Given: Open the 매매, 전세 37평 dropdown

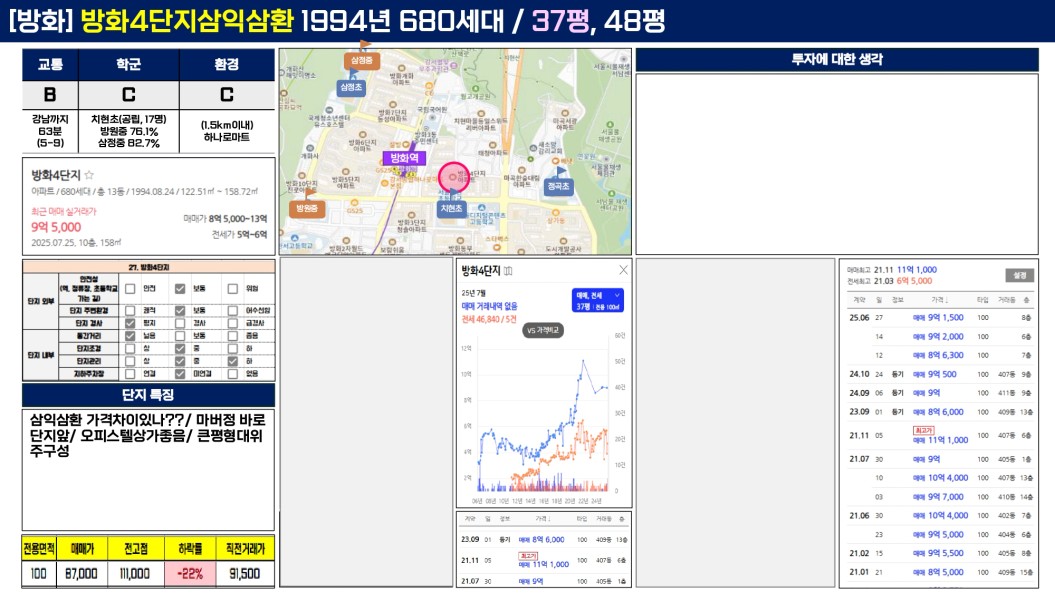Looking at the screenshot, I should 597,300.
